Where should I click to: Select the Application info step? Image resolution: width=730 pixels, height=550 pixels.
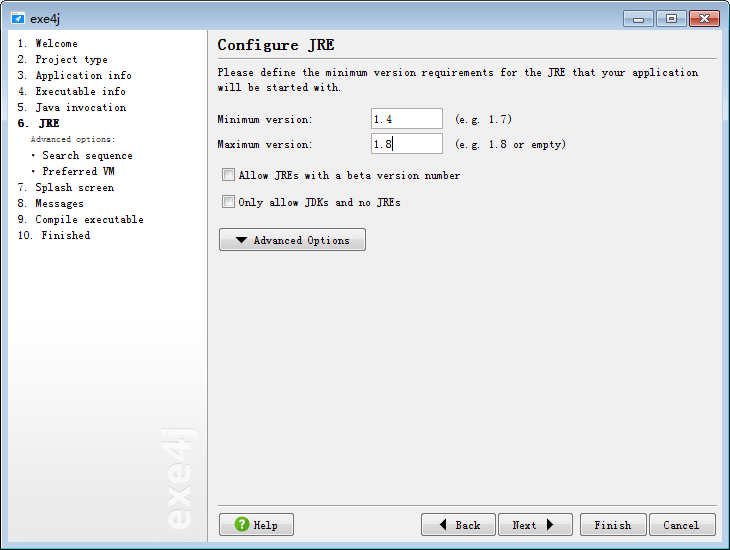[x=83, y=76]
